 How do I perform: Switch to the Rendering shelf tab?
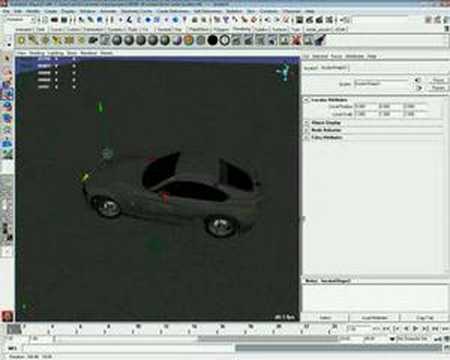[241, 29]
